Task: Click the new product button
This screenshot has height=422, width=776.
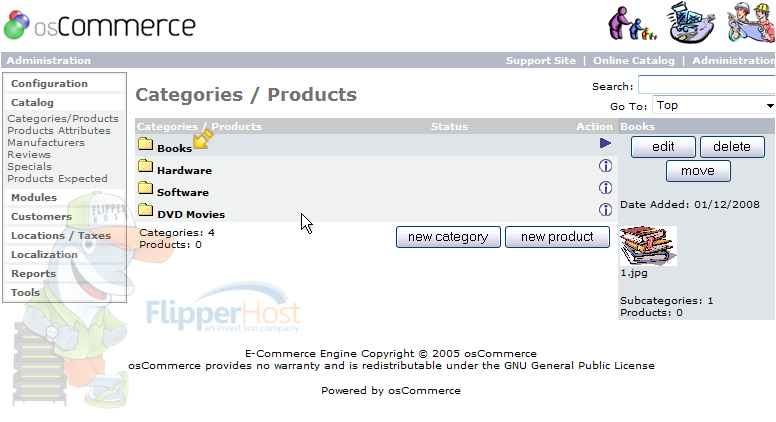Action: tap(557, 237)
